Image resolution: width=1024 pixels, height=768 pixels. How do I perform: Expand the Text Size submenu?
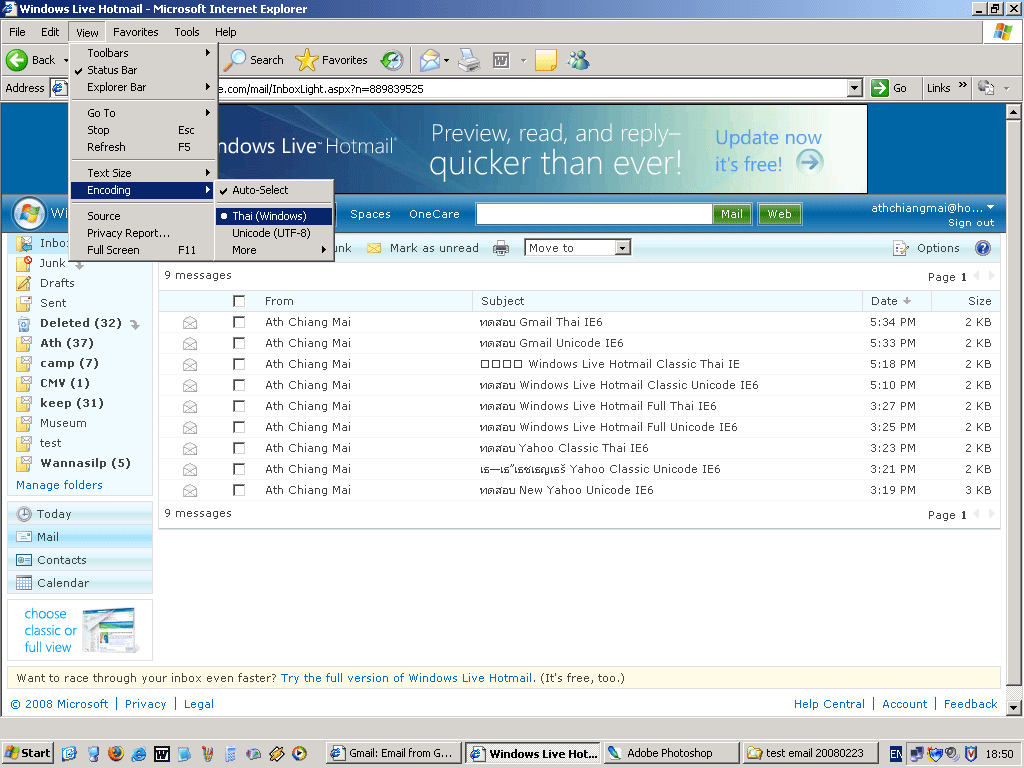[x=144, y=173]
